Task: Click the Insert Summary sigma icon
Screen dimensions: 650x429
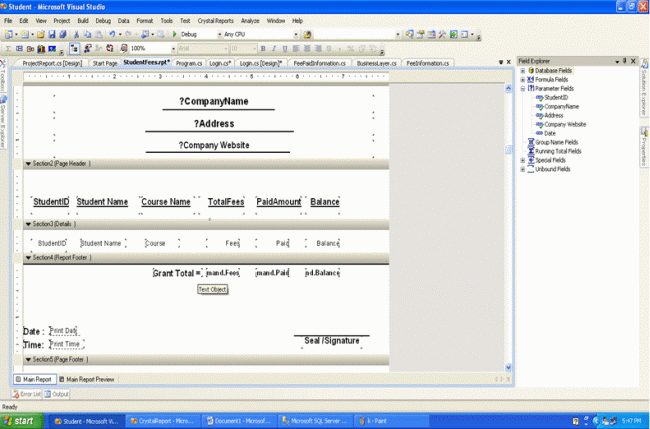Action: coord(8,48)
